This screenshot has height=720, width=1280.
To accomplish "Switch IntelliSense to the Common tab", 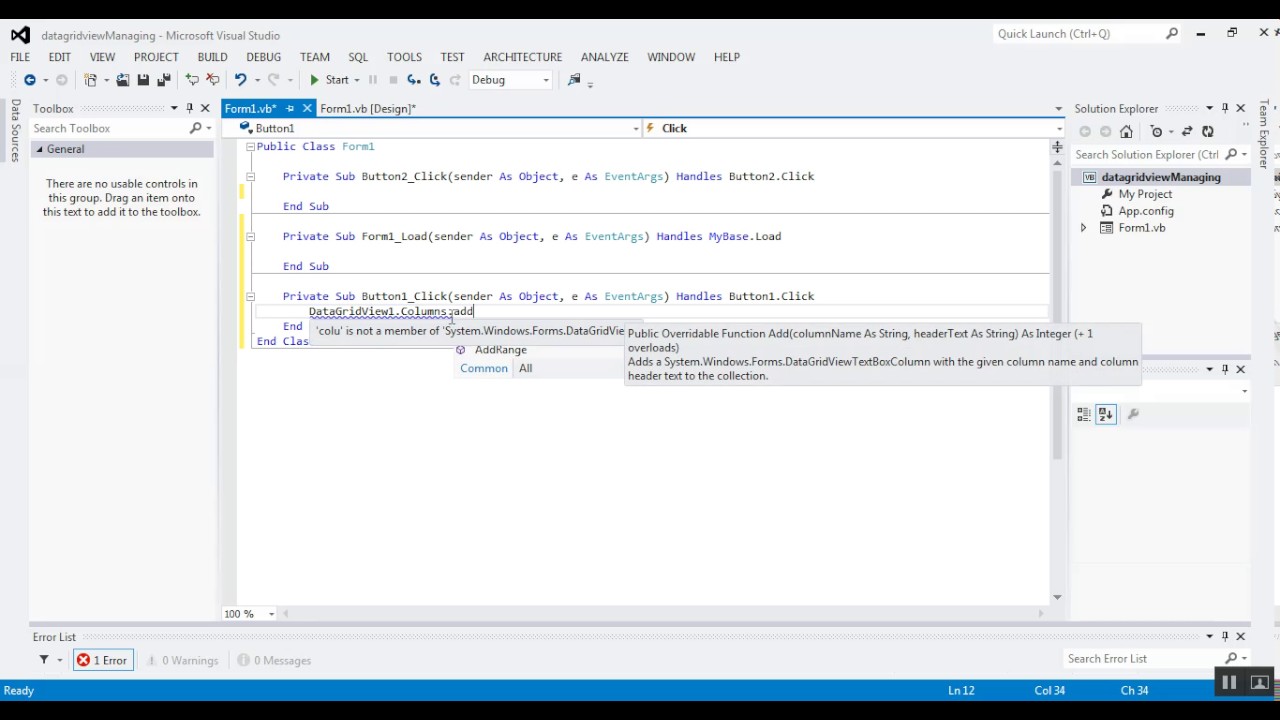I will coord(484,368).
